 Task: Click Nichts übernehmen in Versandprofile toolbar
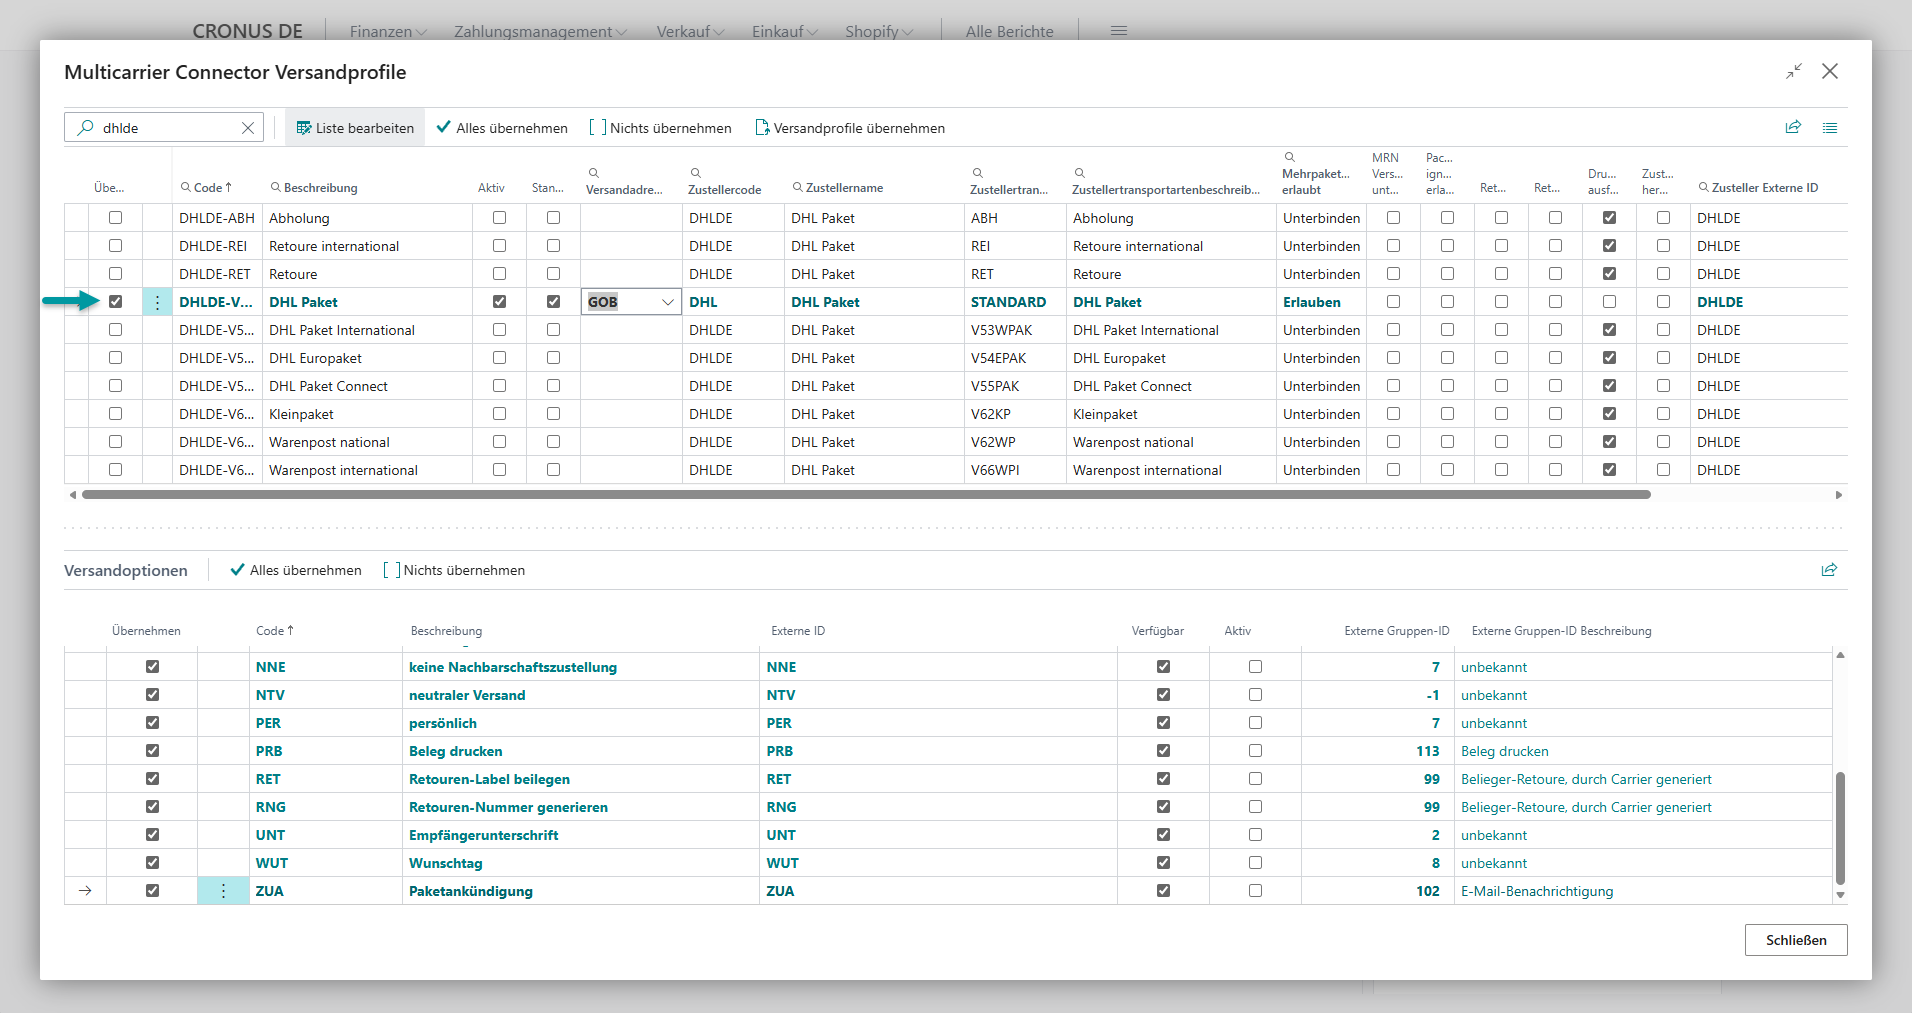pos(660,128)
